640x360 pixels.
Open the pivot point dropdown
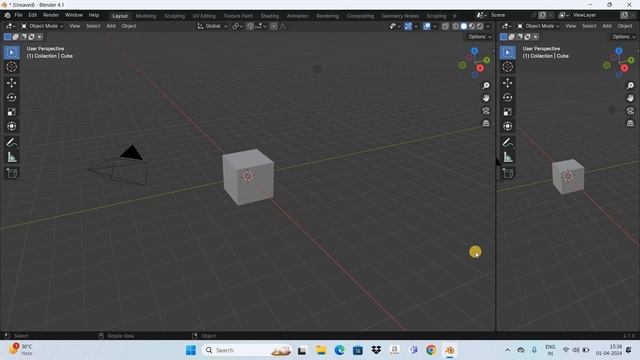(237, 26)
